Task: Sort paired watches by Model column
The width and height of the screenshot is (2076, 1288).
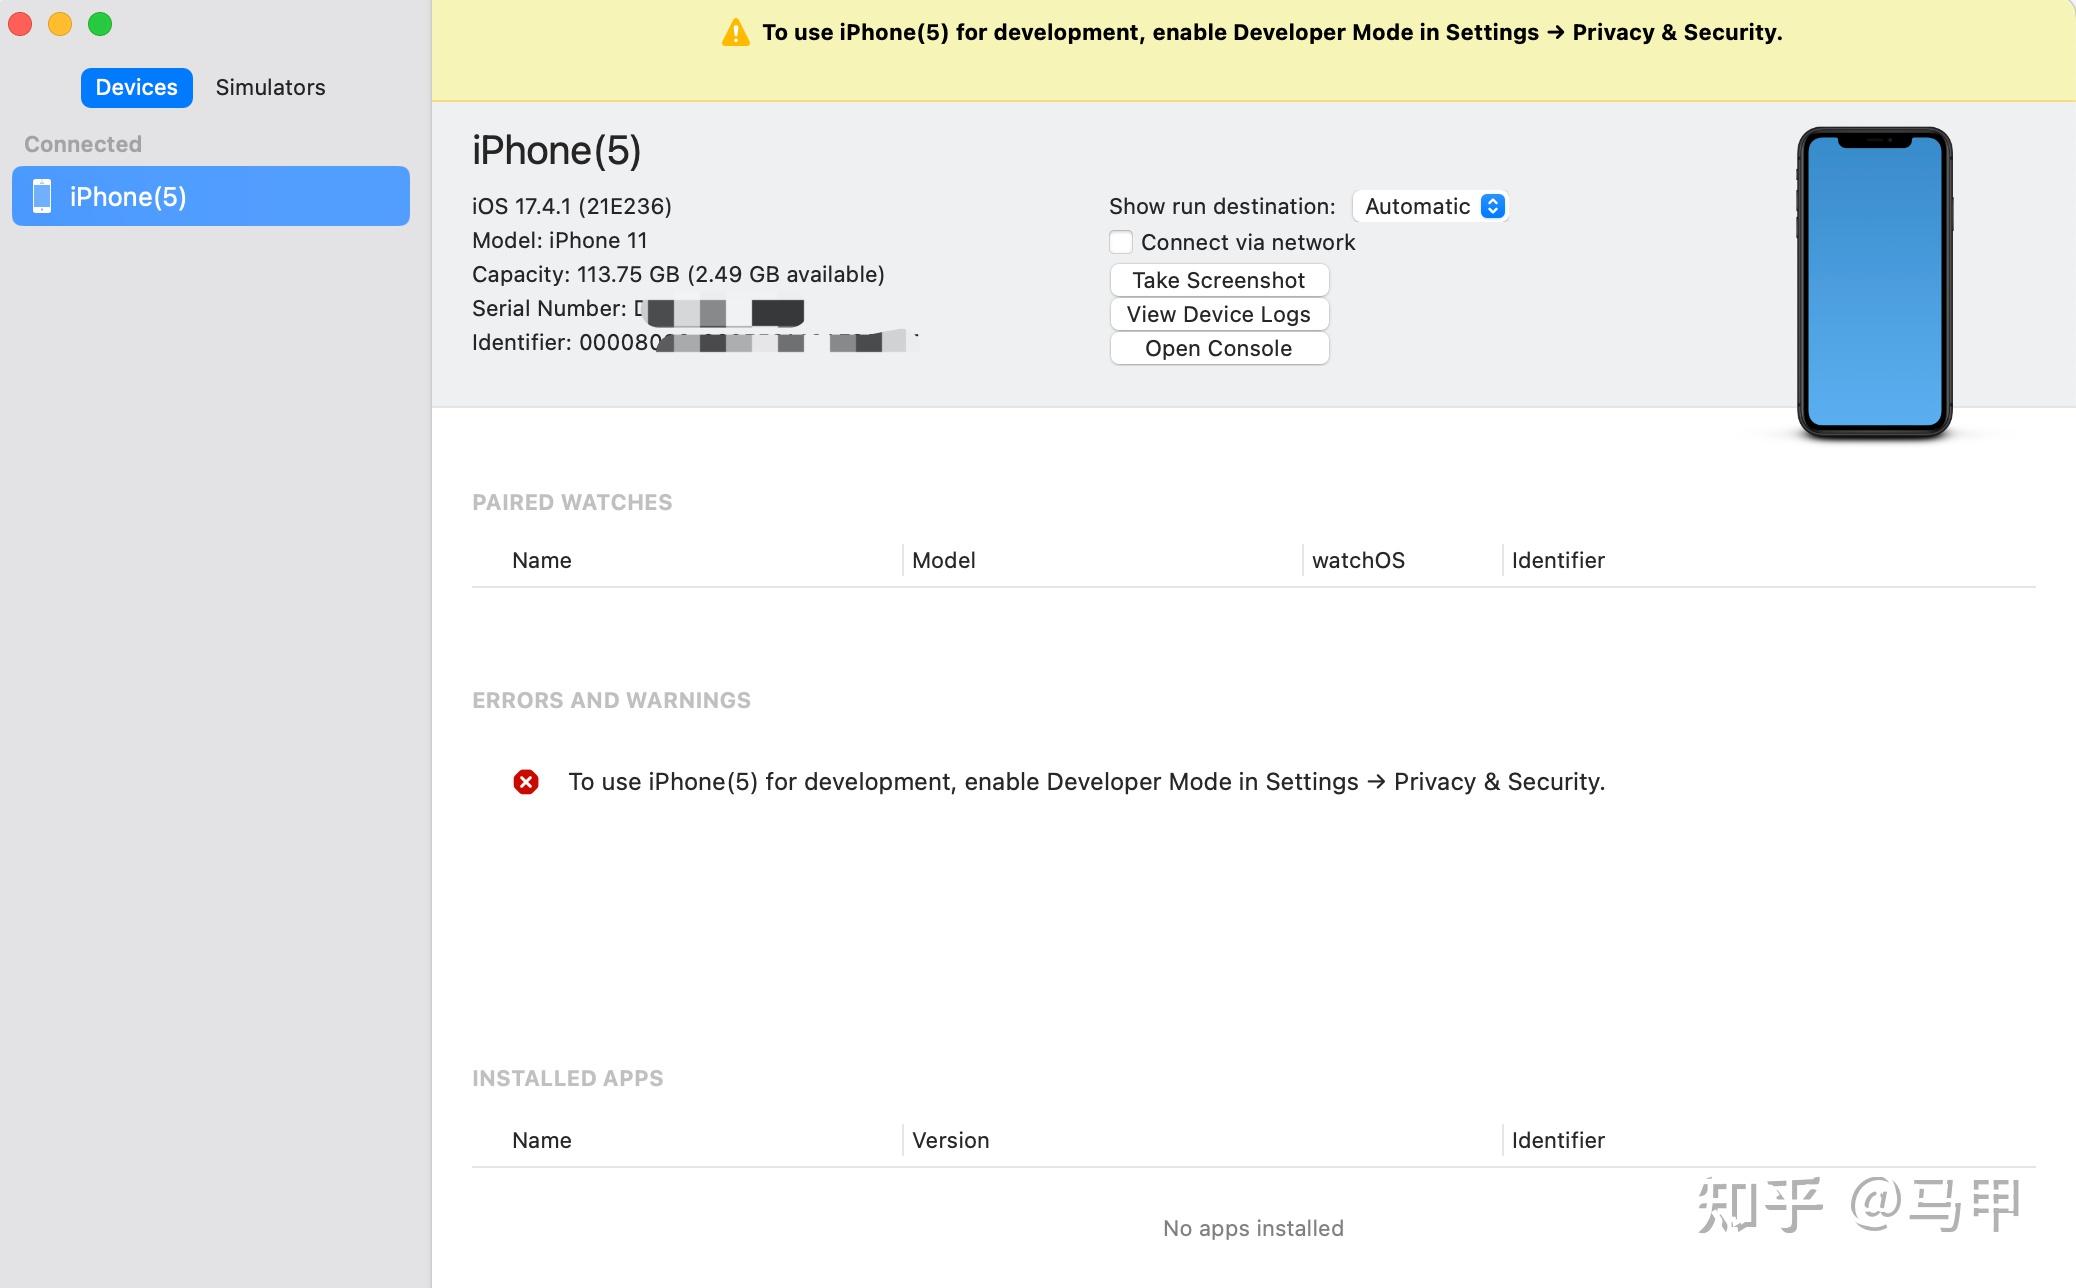Action: (1102, 560)
